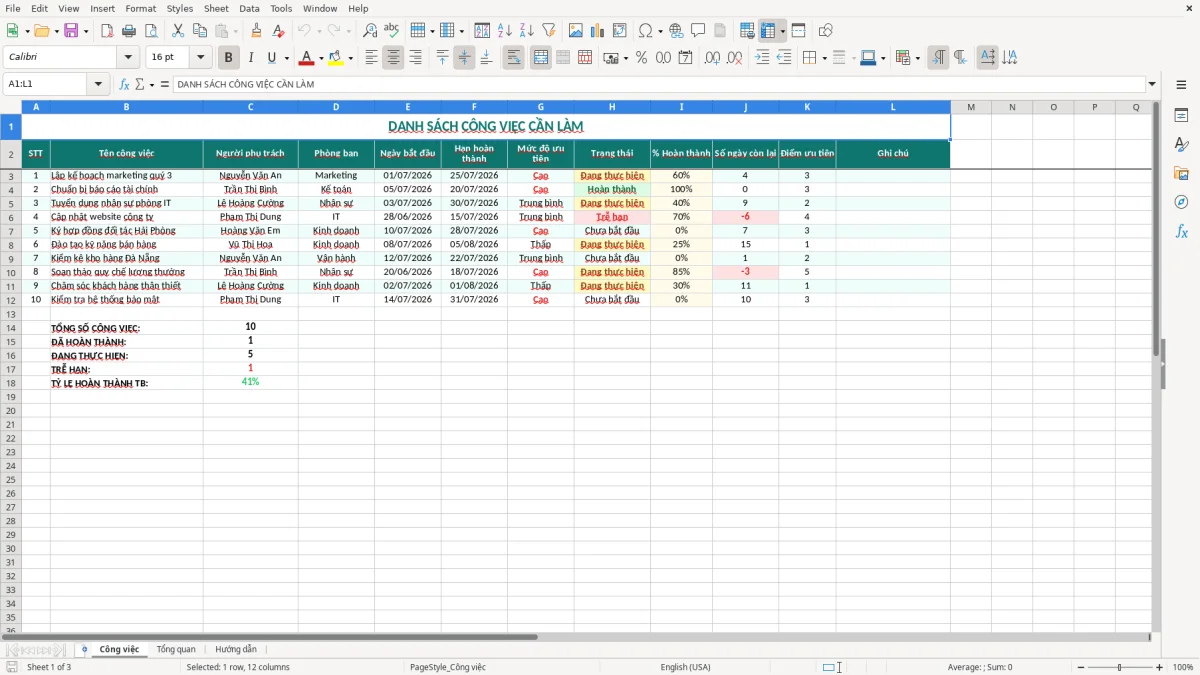Format as percent icon

[x=641, y=58]
